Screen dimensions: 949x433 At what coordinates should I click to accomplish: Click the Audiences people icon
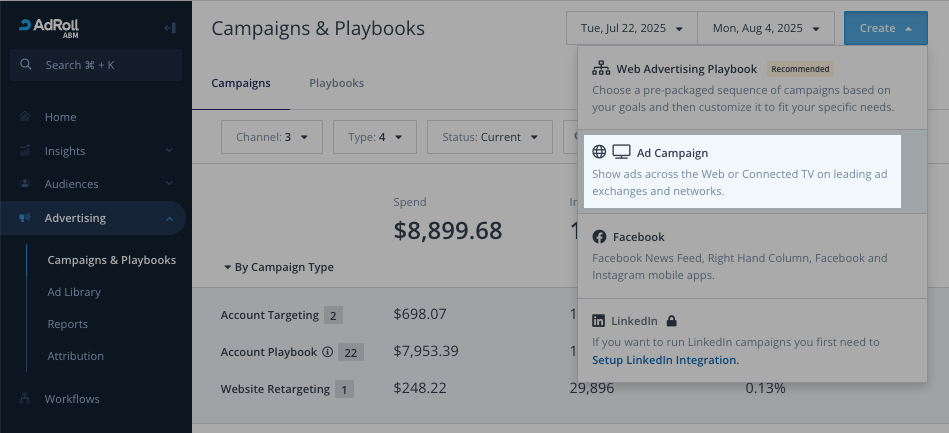(x=24, y=184)
